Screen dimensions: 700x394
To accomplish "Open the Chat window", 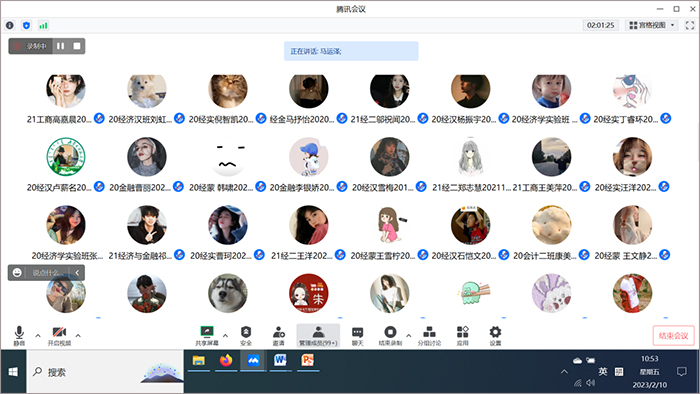I will (x=357, y=336).
